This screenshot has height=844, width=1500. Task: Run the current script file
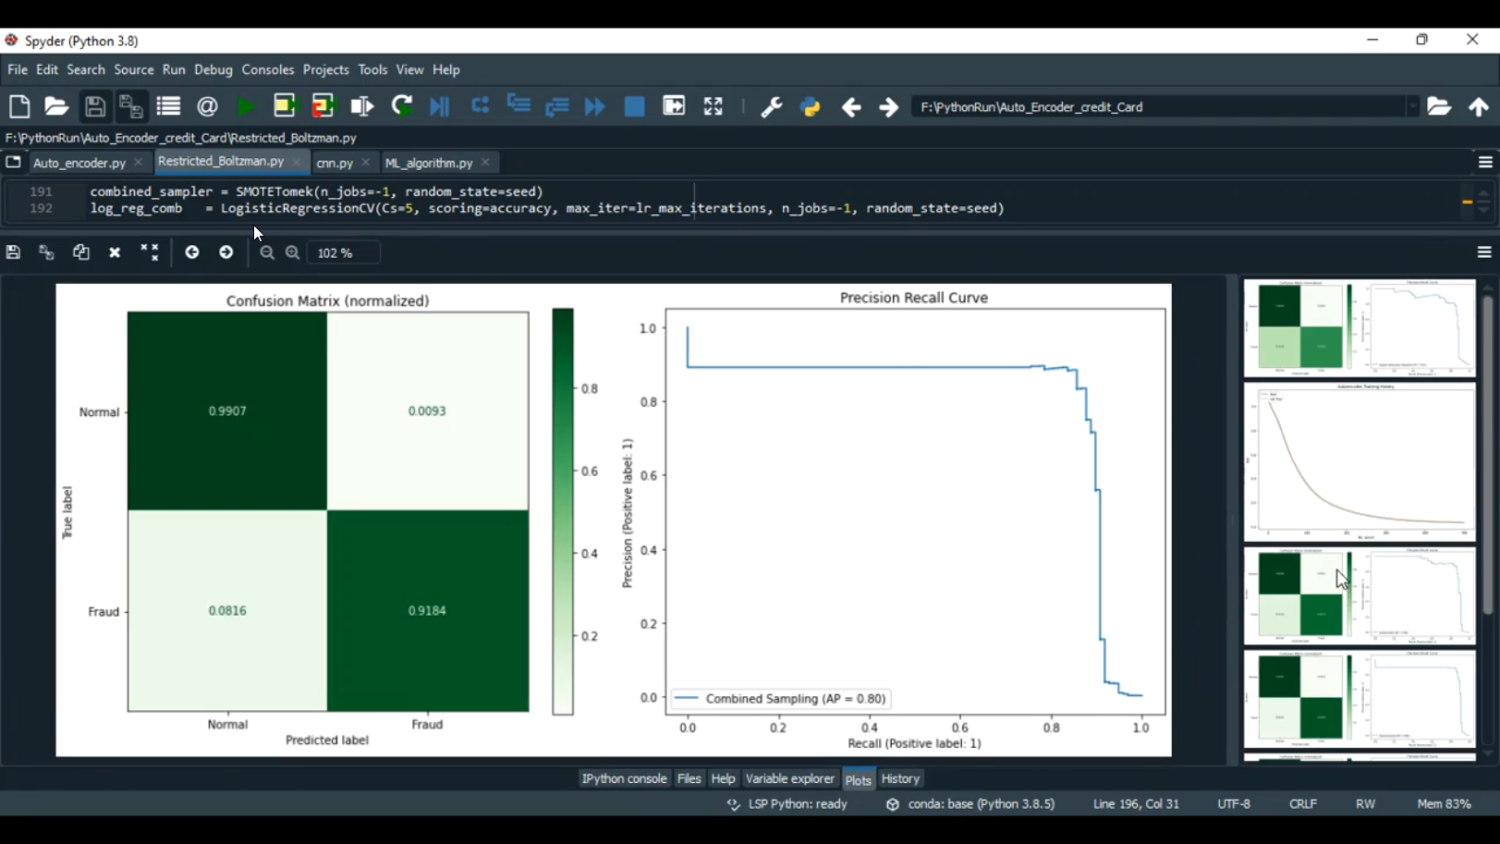point(246,106)
